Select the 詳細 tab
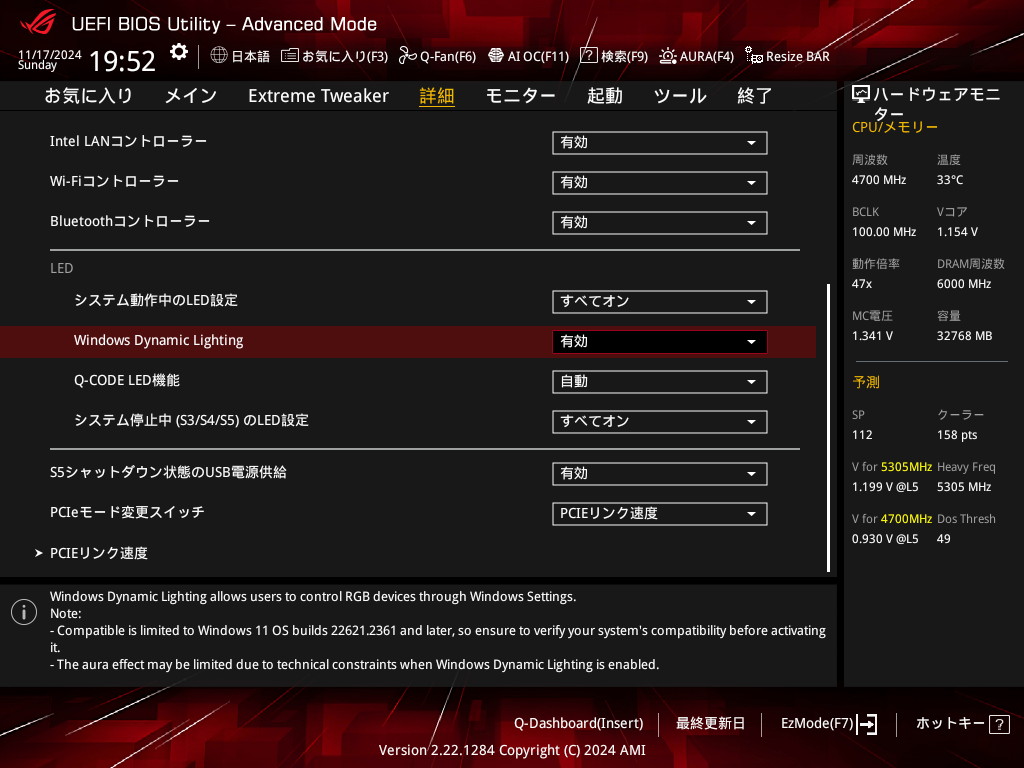 tap(437, 96)
